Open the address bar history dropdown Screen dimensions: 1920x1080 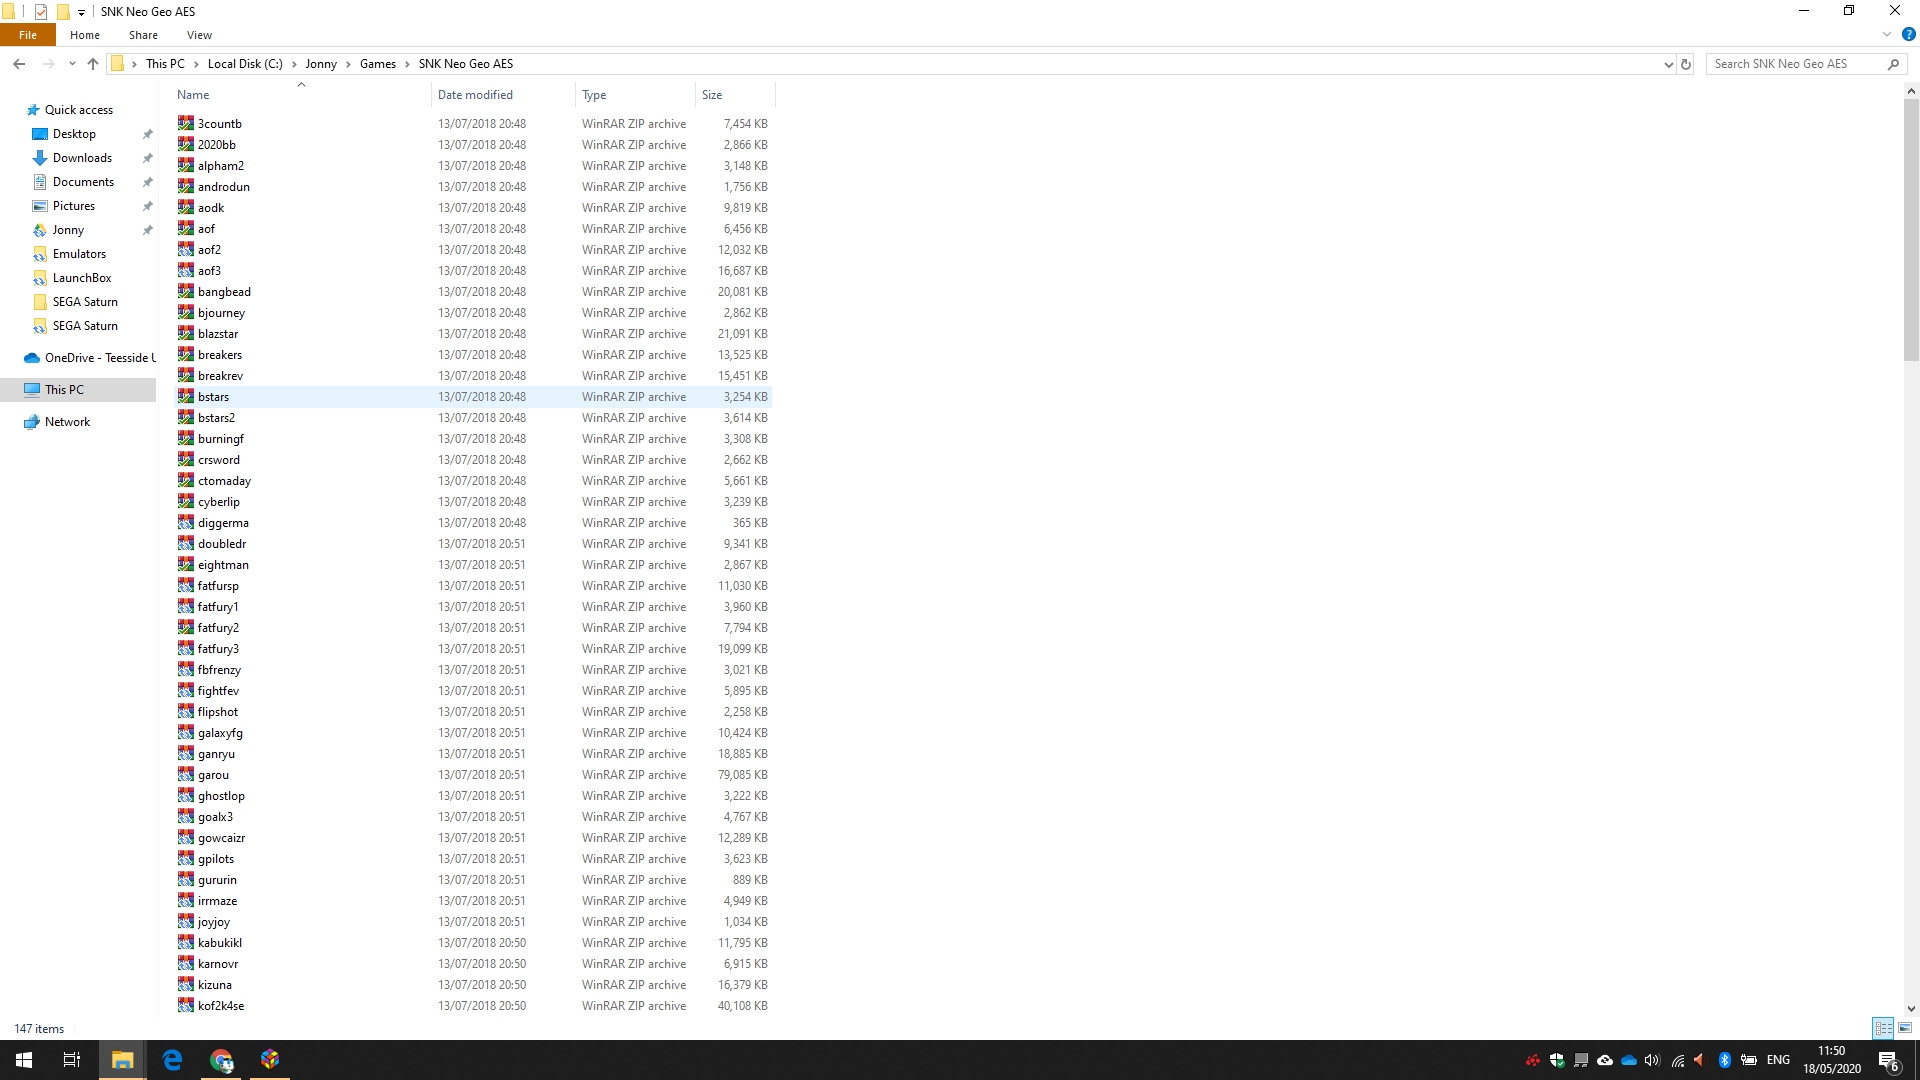(x=1668, y=64)
